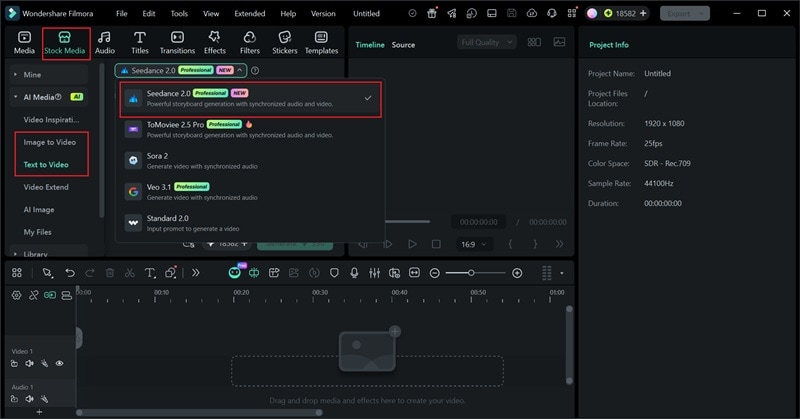Click the zoom-to-fit timeline icon
This screenshot has height=419, width=800.
pyautogui.click(x=414, y=273)
